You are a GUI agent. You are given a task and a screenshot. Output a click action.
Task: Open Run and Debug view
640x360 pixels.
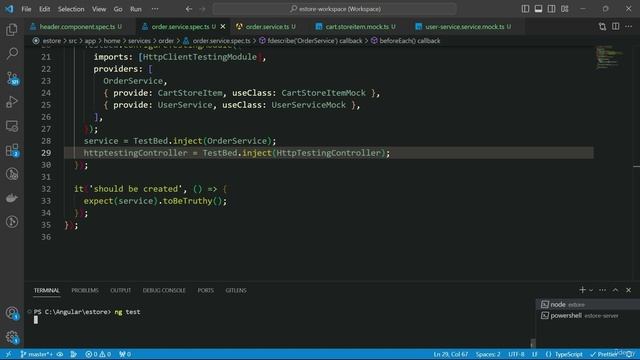12,102
